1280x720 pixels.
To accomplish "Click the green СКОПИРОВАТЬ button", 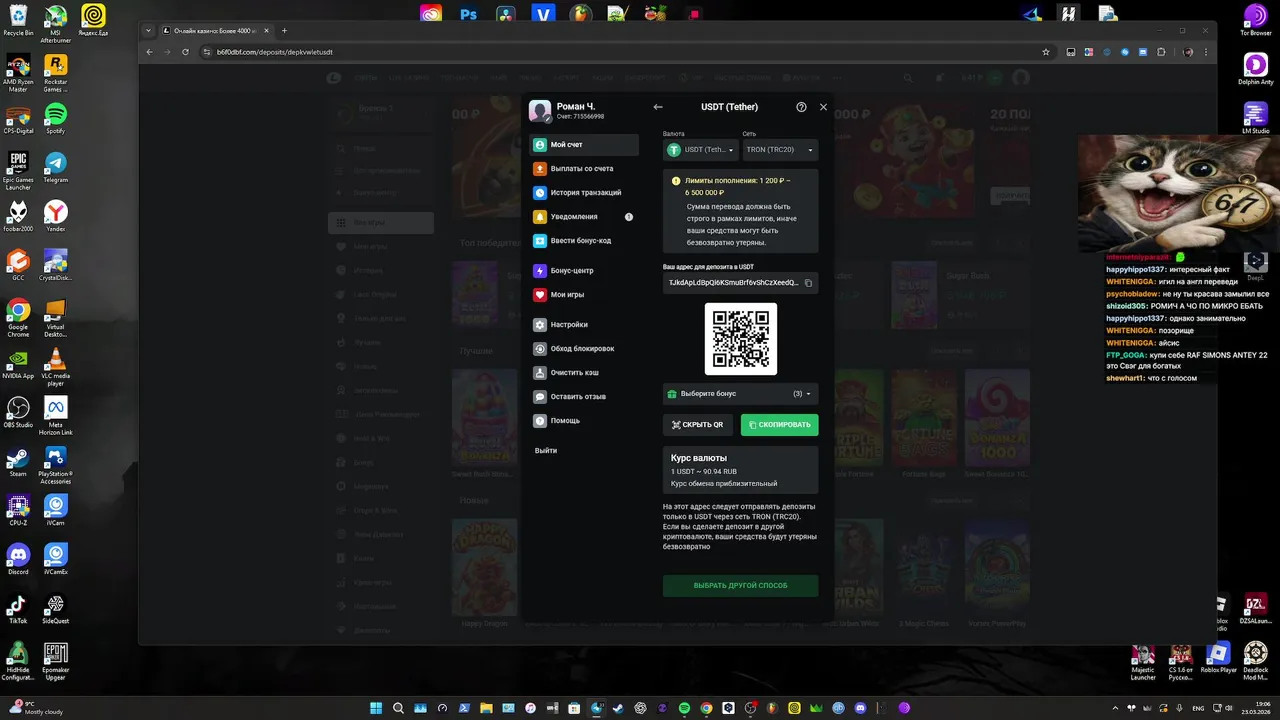I will tap(779, 425).
